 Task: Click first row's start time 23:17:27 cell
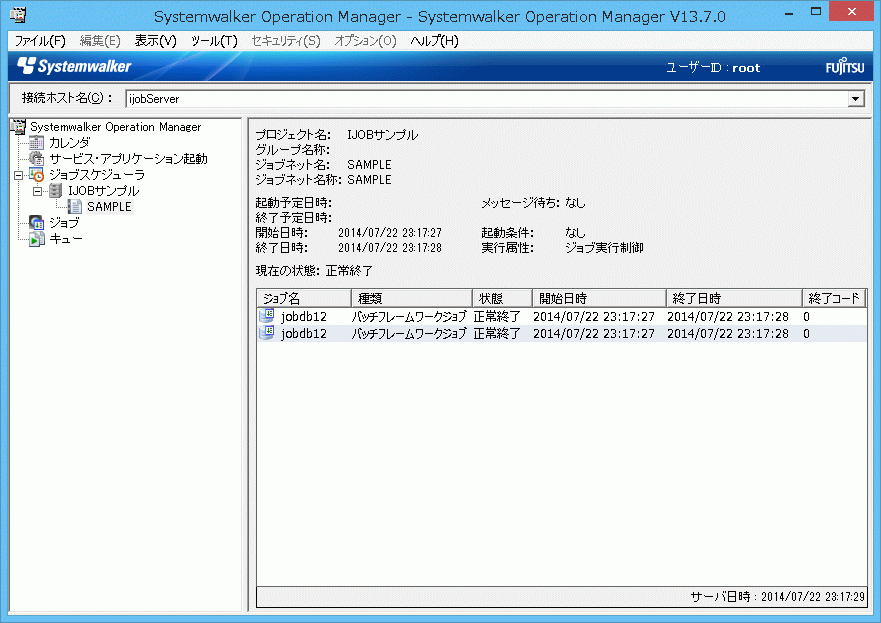point(594,316)
